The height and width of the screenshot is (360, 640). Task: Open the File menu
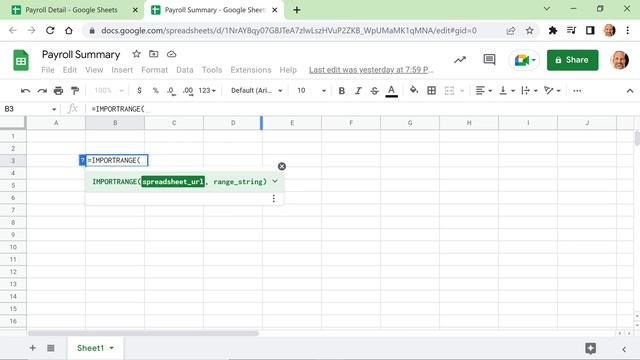point(48,70)
